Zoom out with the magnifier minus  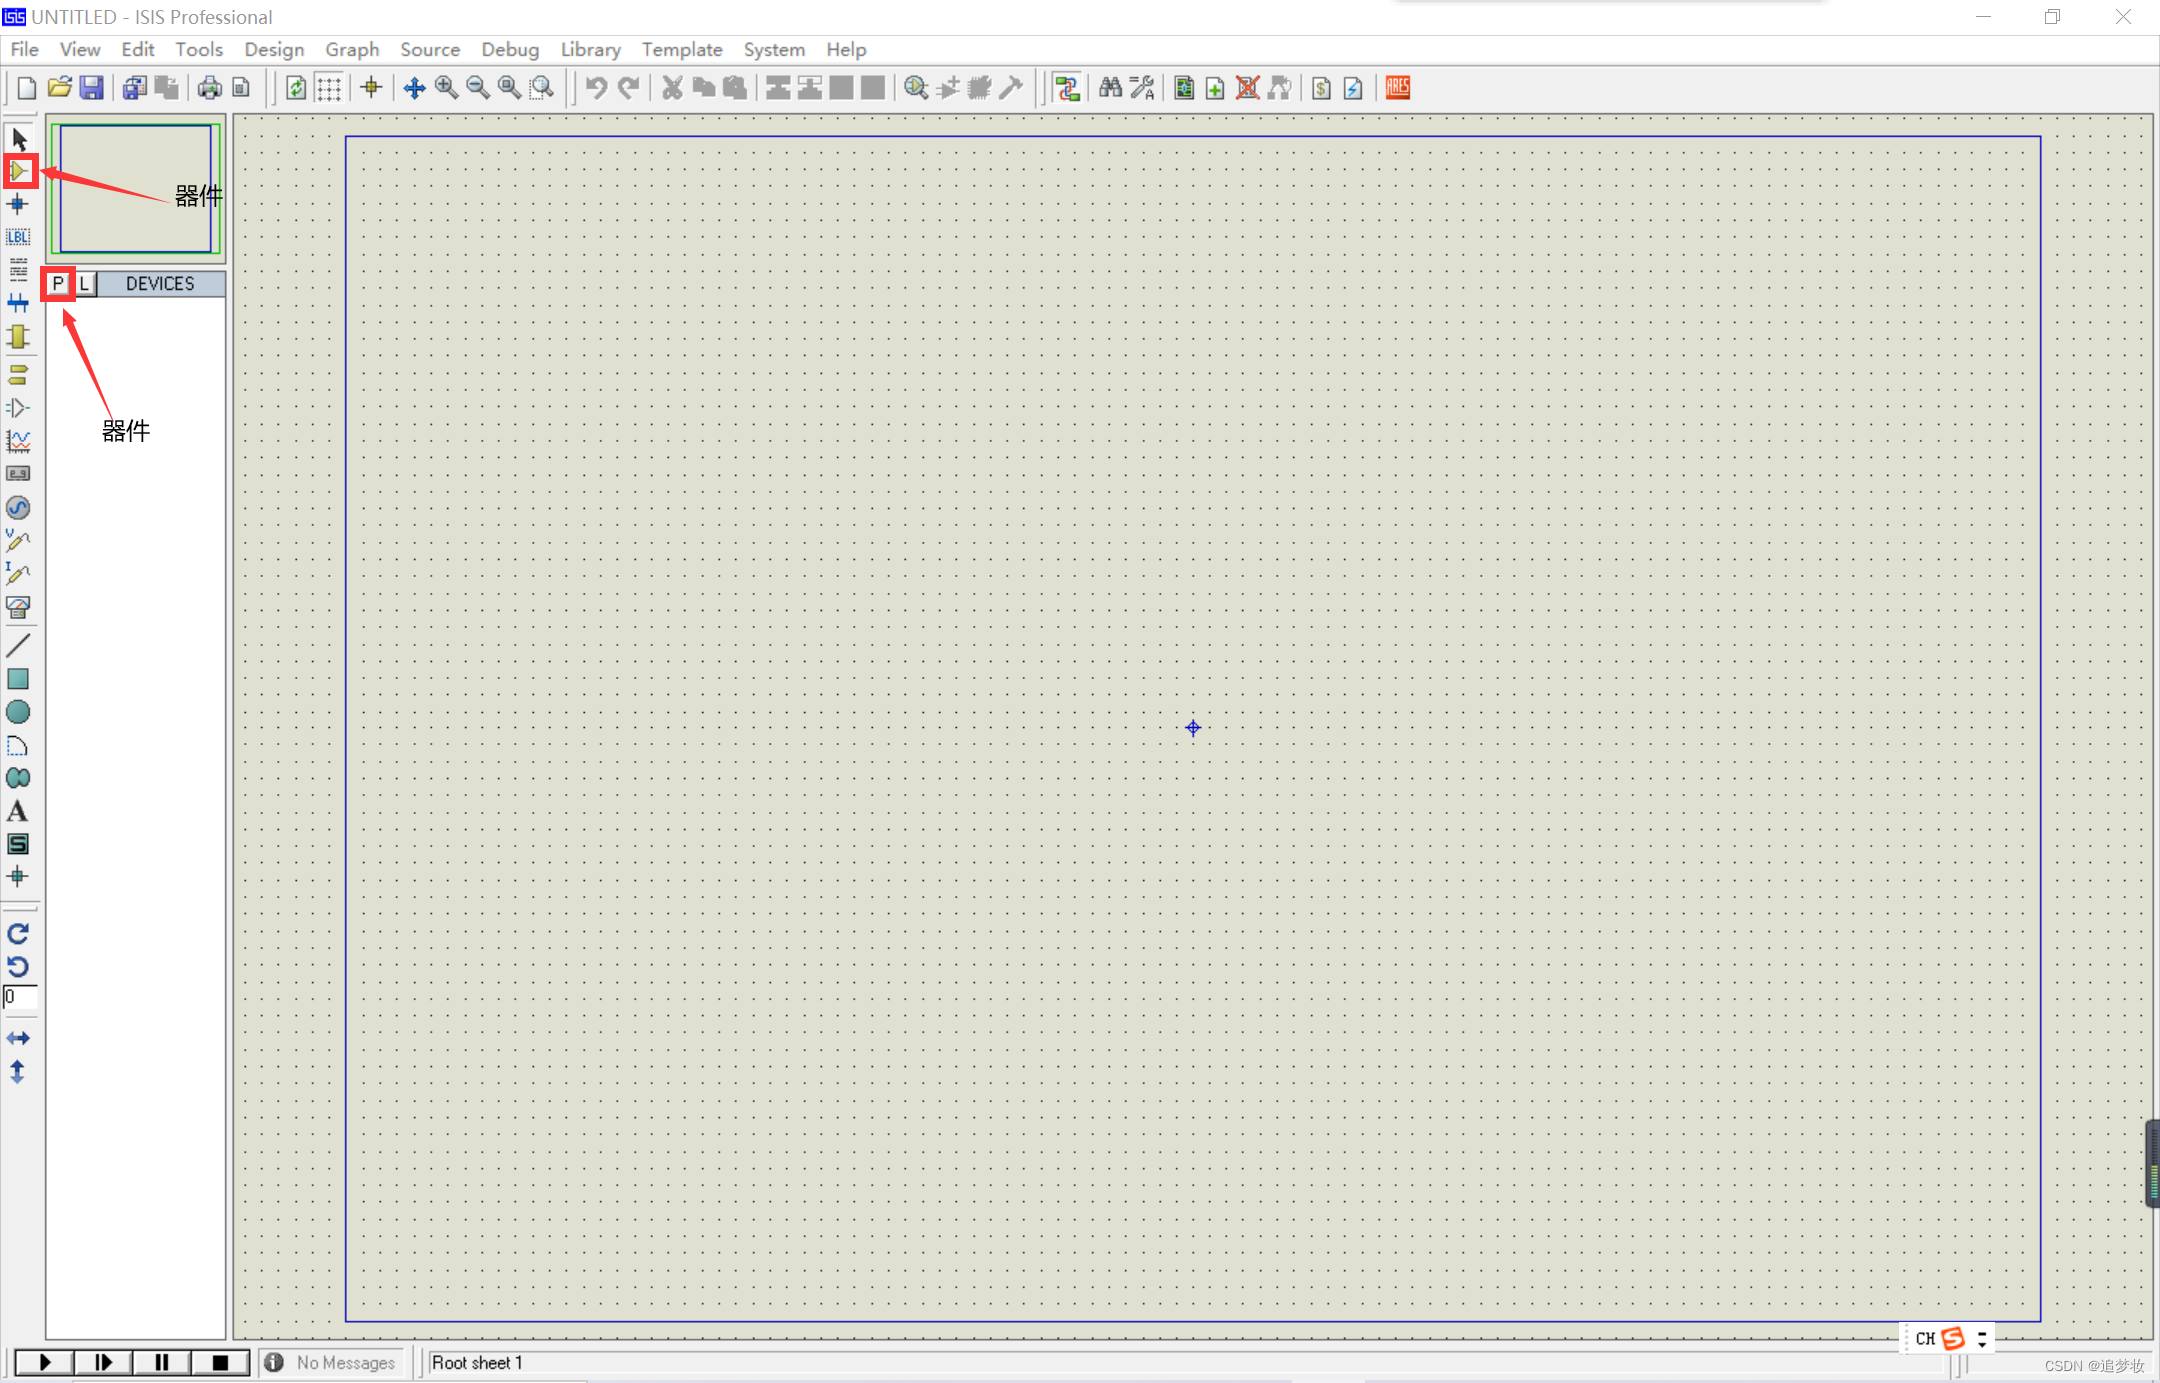point(478,88)
